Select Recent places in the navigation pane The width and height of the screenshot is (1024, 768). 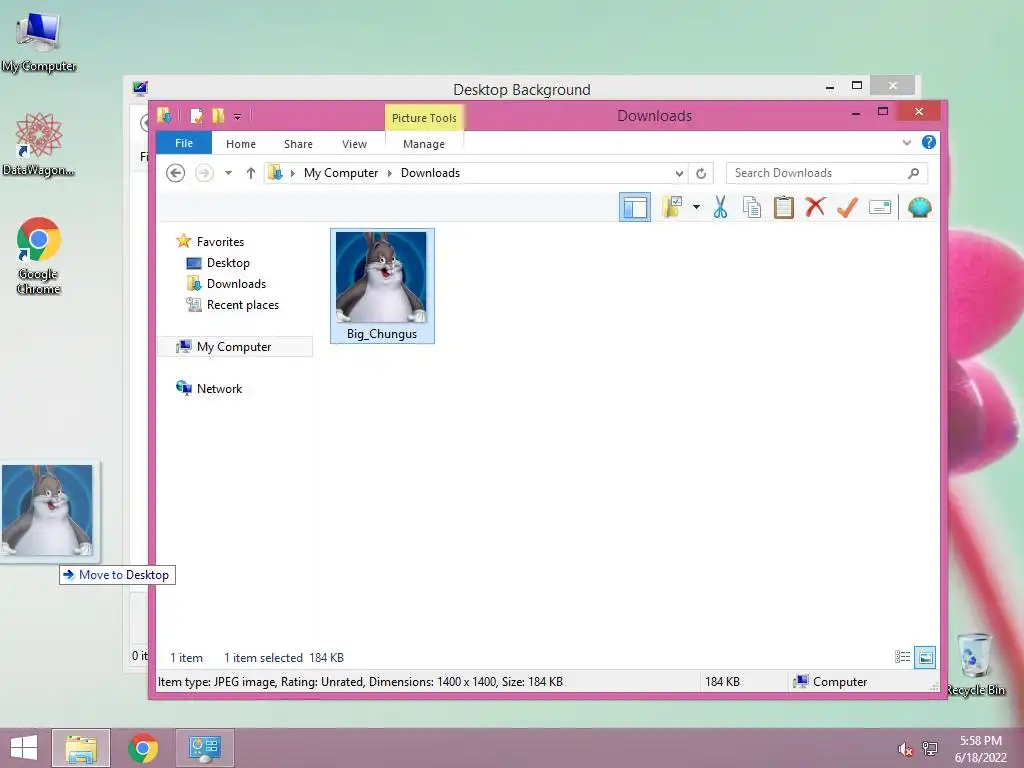(x=242, y=304)
